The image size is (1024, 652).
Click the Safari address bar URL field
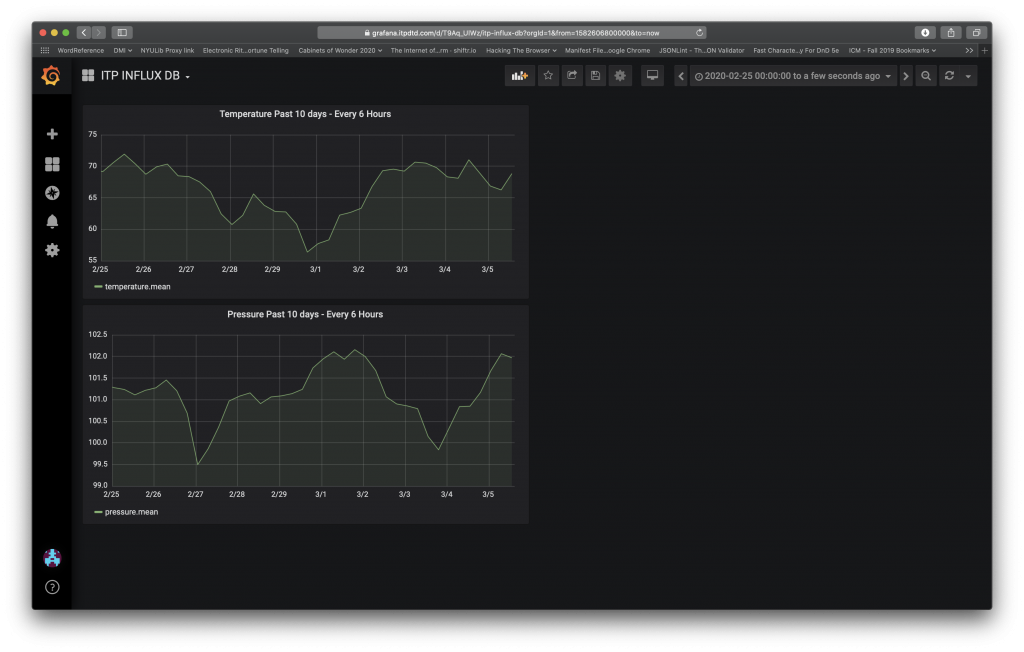(512, 32)
